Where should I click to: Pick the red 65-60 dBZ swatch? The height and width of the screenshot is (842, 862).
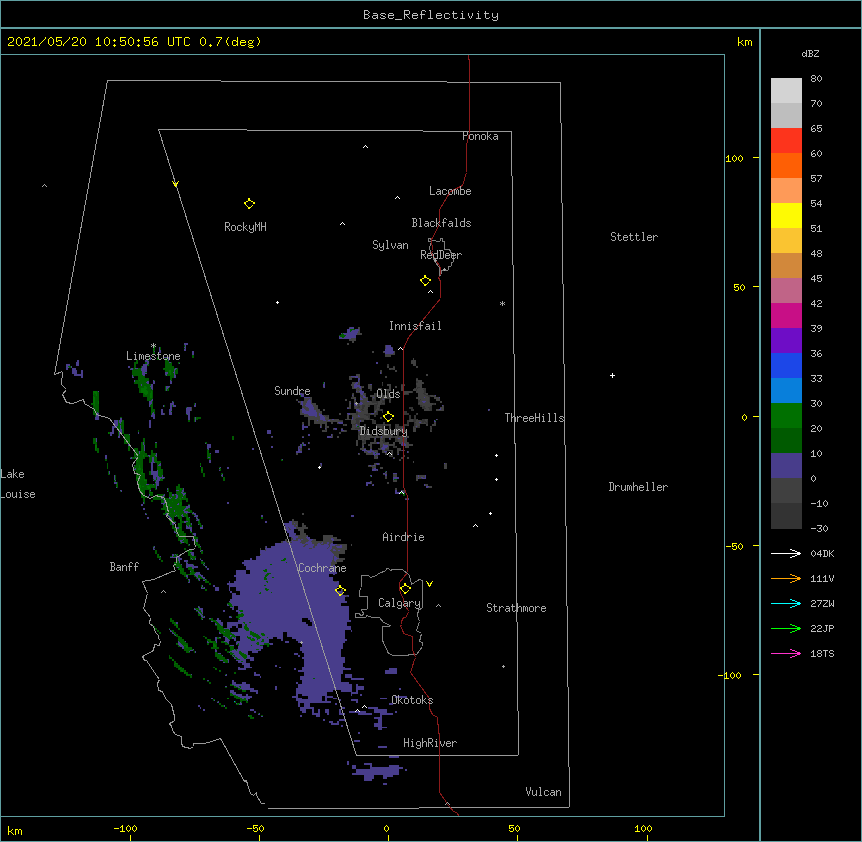click(x=786, y=140)
